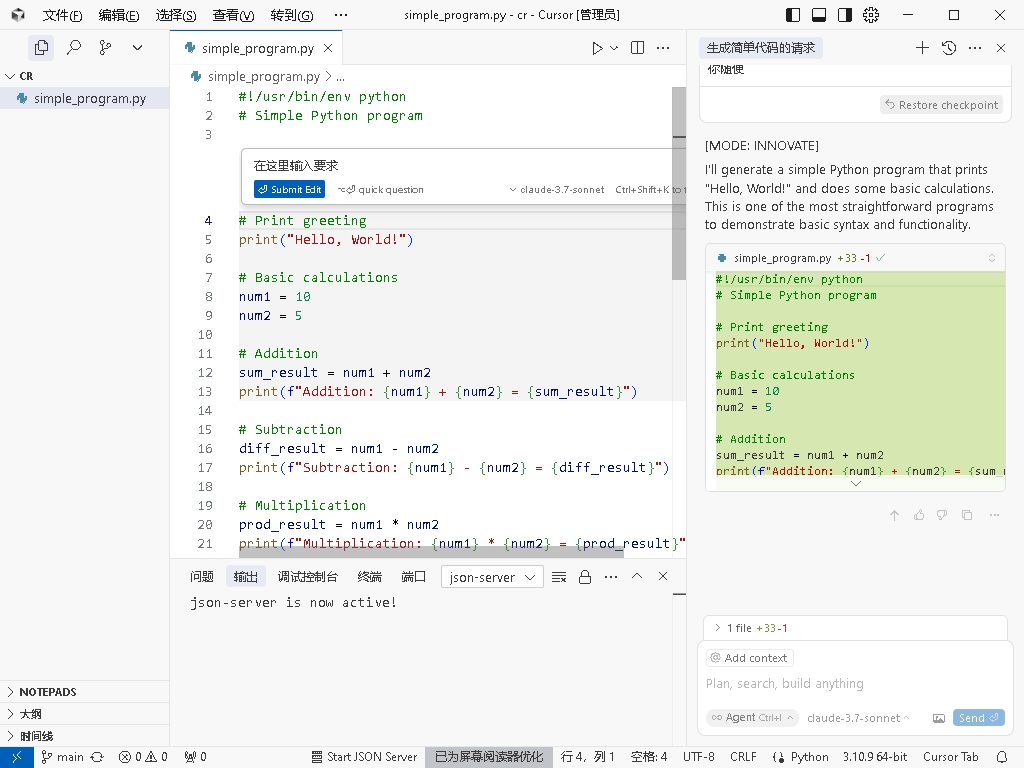The height and width of the screenshot is (768, 1024).
Task: Switch to 终端 panel tab
Action: pos(370,576)
